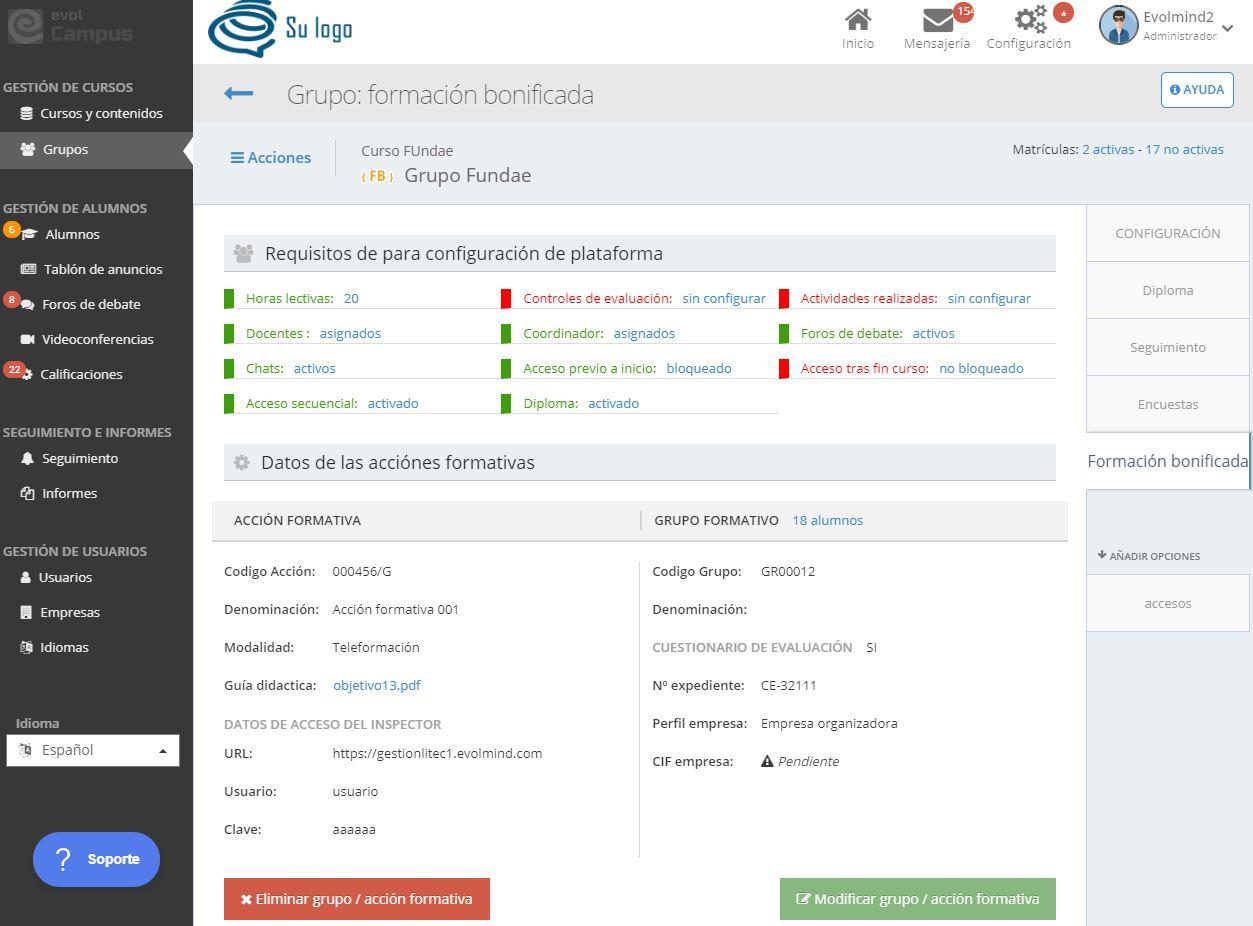Click the gear icon beside Datos heading
This screenshot has height=926, width=1253.
[241, 462]
